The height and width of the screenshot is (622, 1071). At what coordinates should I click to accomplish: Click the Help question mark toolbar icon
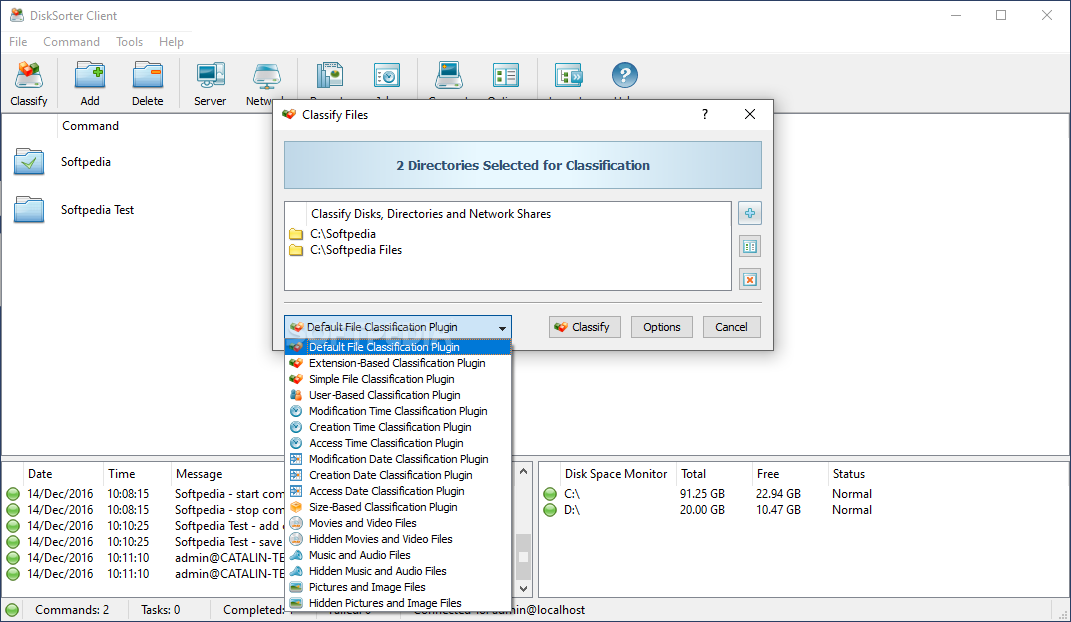[624, 75]
